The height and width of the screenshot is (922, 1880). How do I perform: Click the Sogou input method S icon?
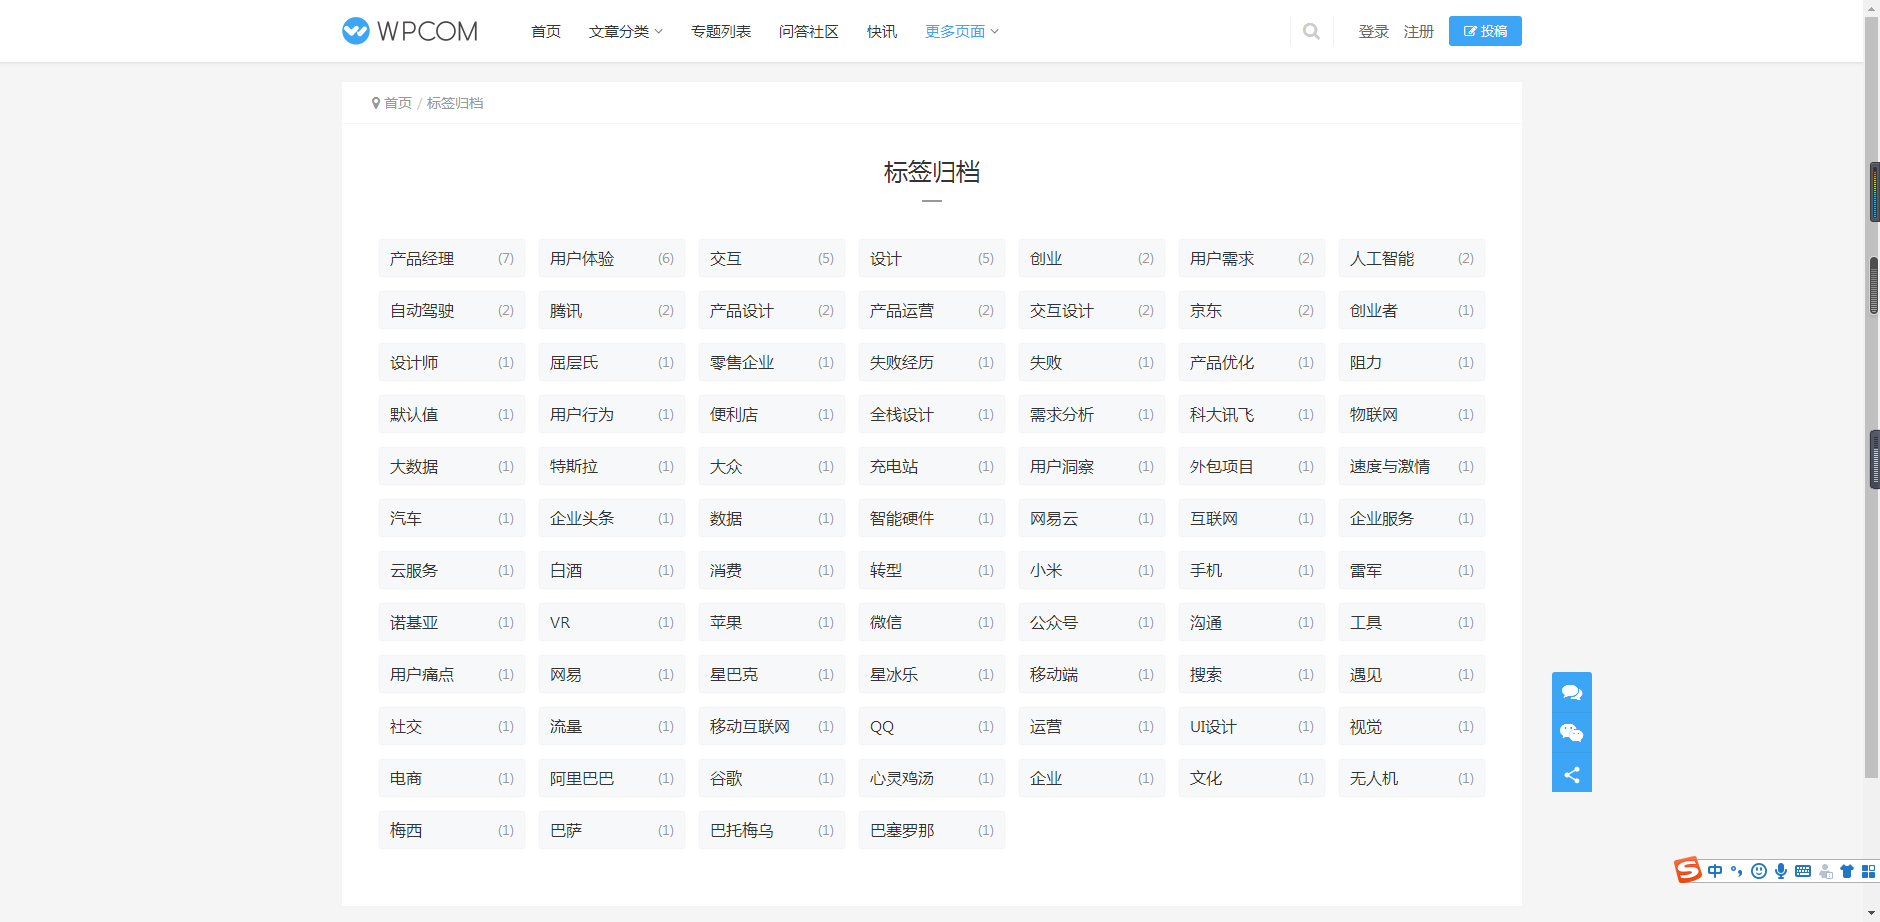[1688, 870]
